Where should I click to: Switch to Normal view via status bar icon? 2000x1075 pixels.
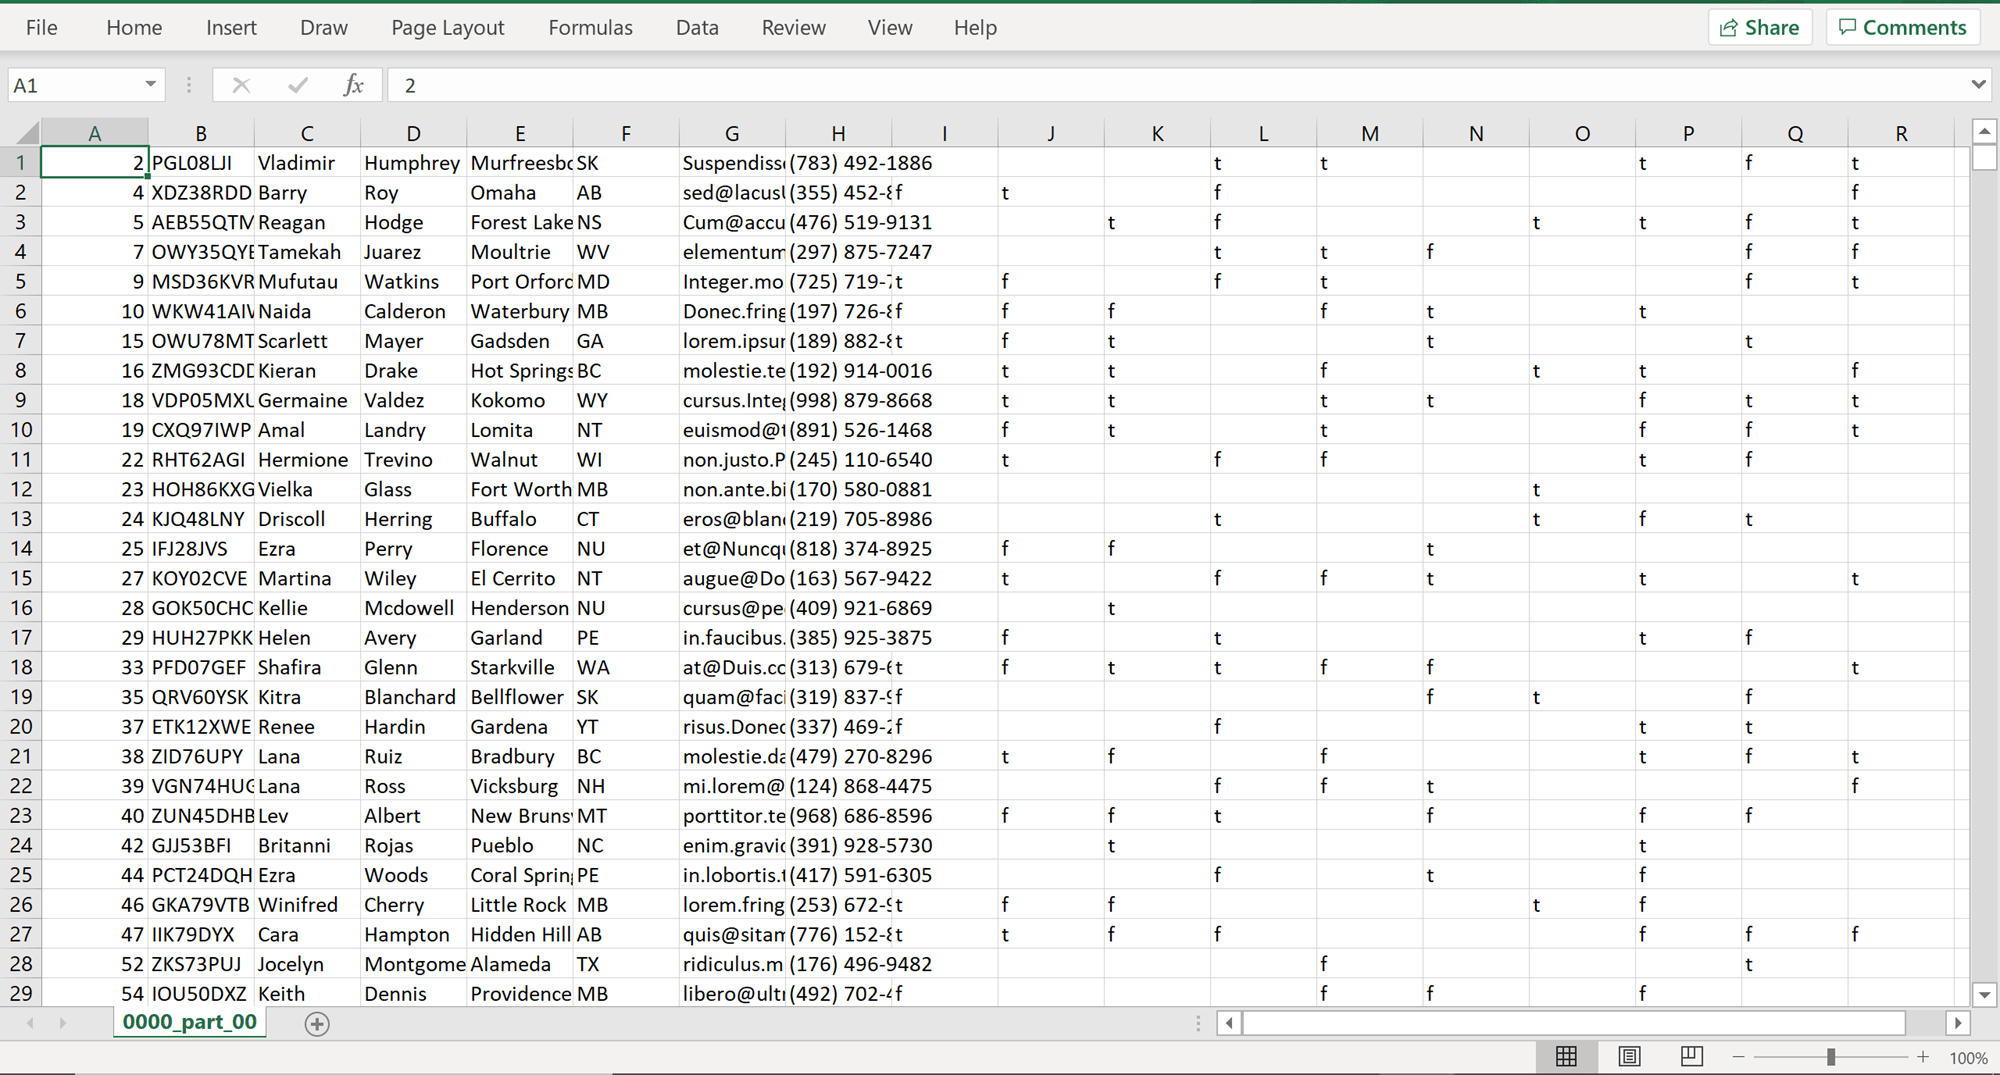pos(1566,1056)
